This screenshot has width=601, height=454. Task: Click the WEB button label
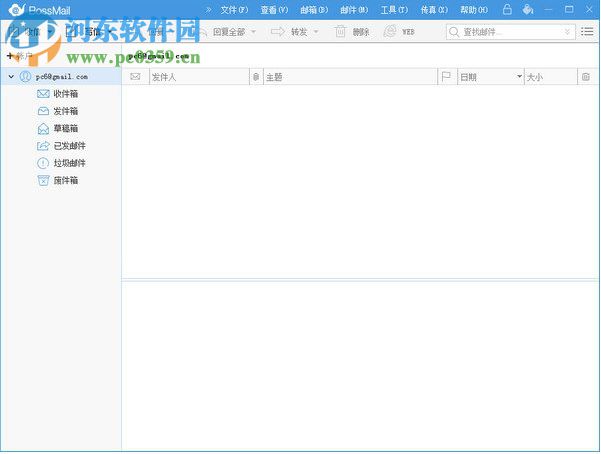coord(408,32)
